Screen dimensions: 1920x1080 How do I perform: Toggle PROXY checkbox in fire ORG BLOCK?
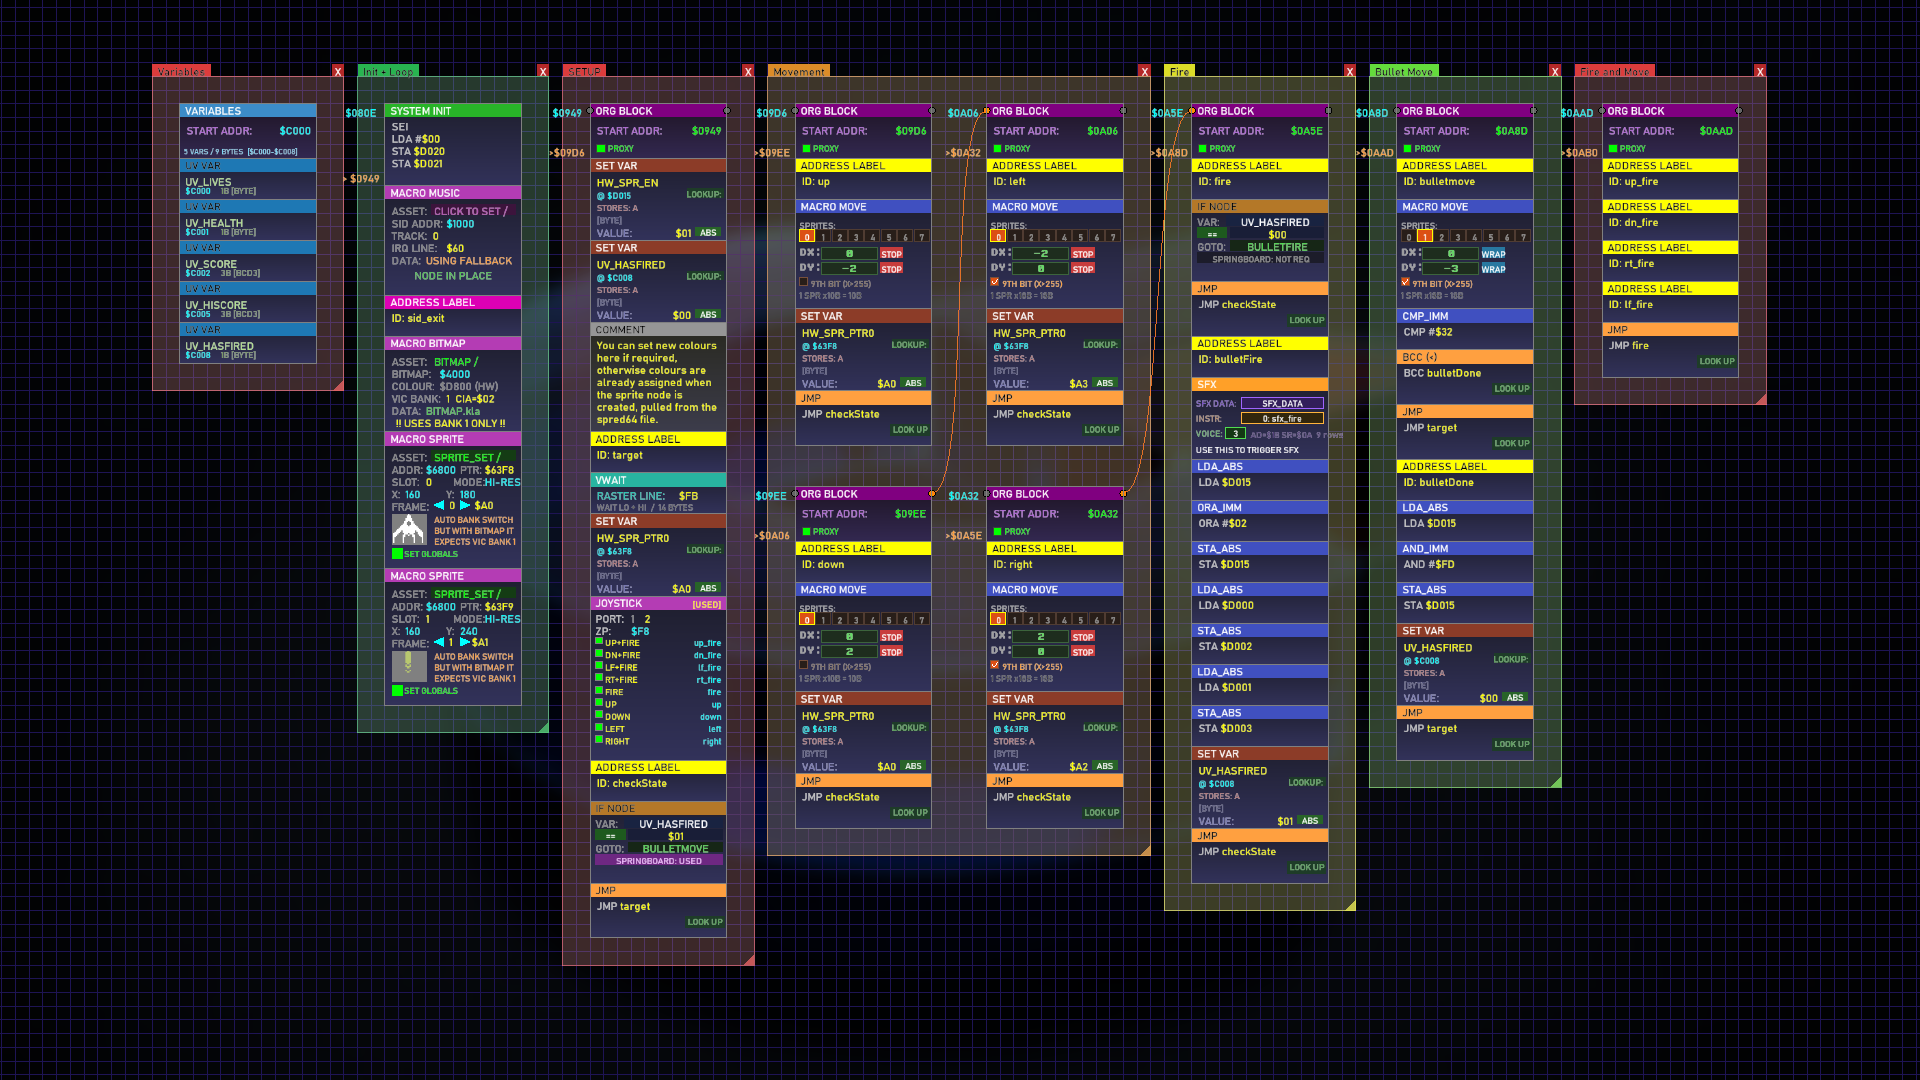pyautogui.click(x=1202, y=148)
